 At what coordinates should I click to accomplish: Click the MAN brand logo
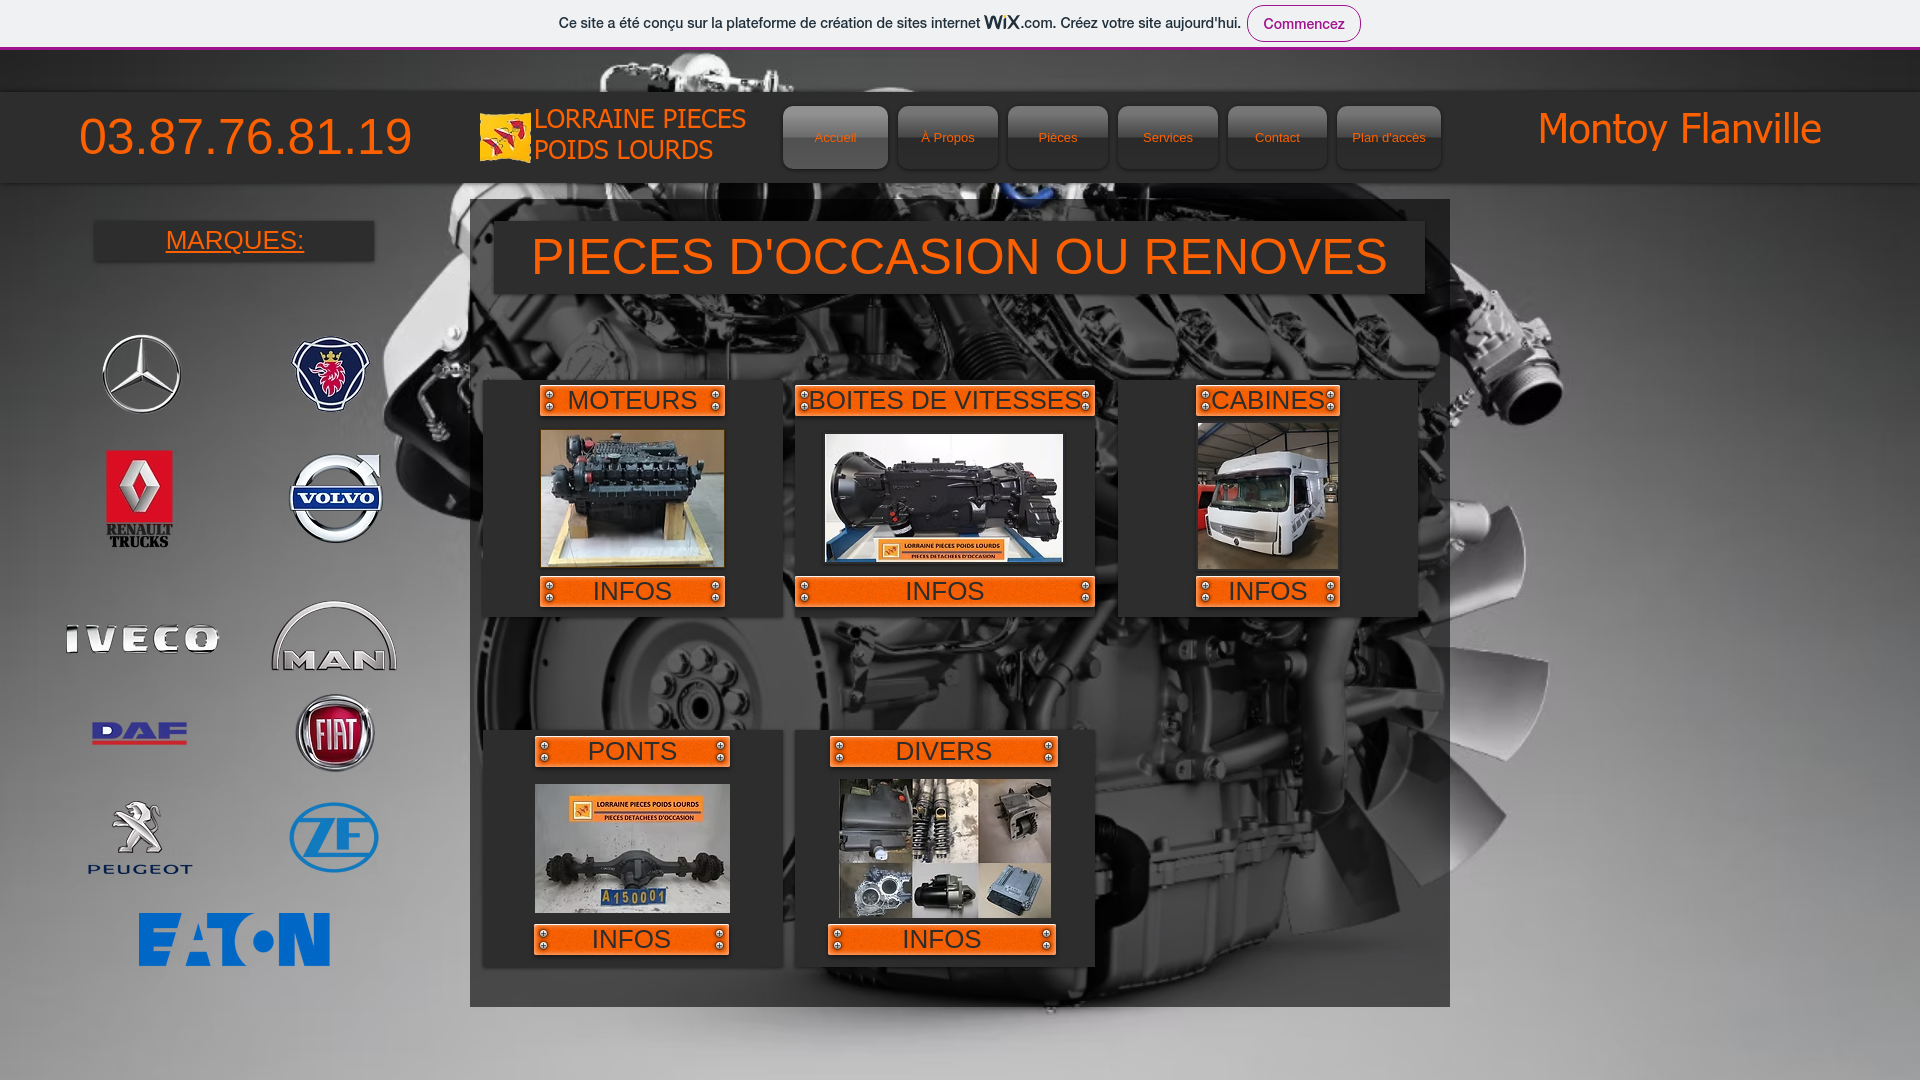tap(333, 637)
